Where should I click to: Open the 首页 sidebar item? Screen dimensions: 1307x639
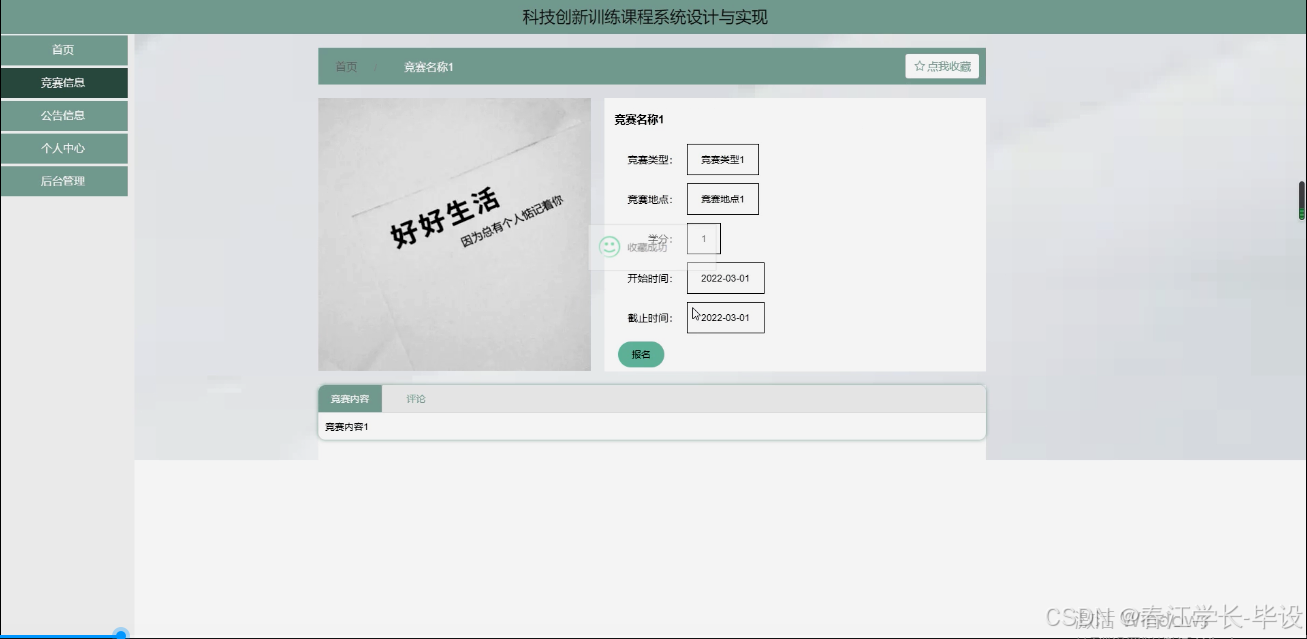(64, 50)
